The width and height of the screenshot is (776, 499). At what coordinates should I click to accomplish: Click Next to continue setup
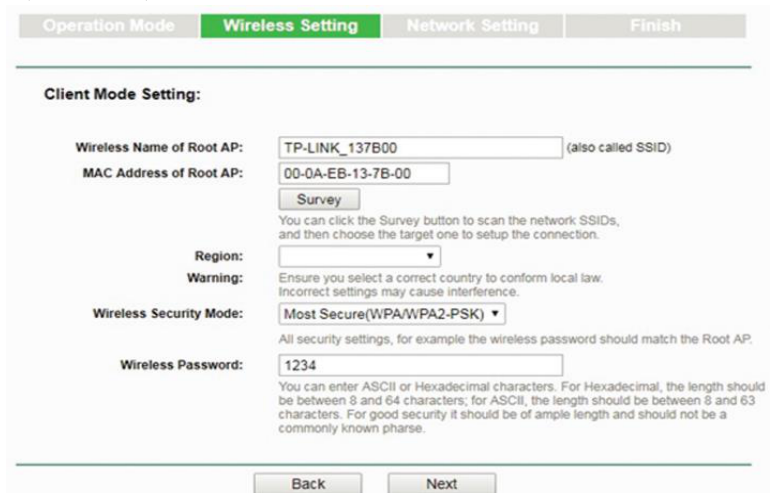(442, 484)
